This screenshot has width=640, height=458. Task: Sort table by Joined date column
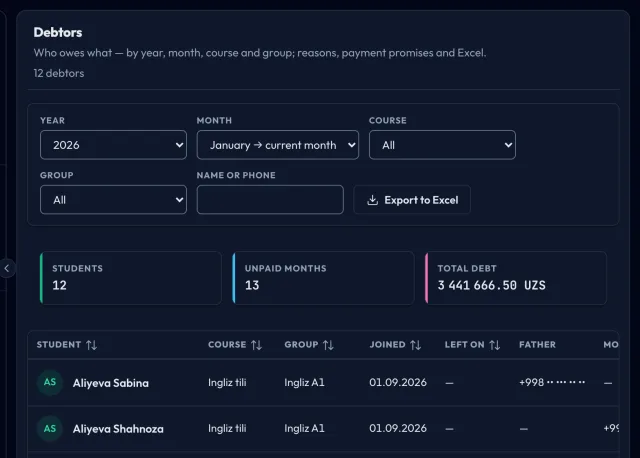pyautogui.click(x=395, y=345)
